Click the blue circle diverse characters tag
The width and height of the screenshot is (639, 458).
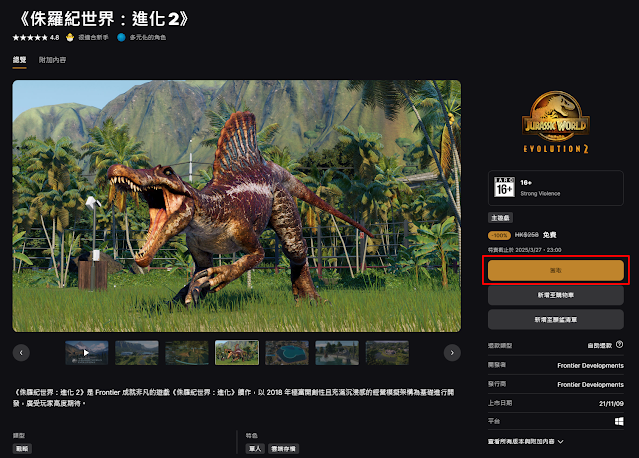(x=121, y=37)
